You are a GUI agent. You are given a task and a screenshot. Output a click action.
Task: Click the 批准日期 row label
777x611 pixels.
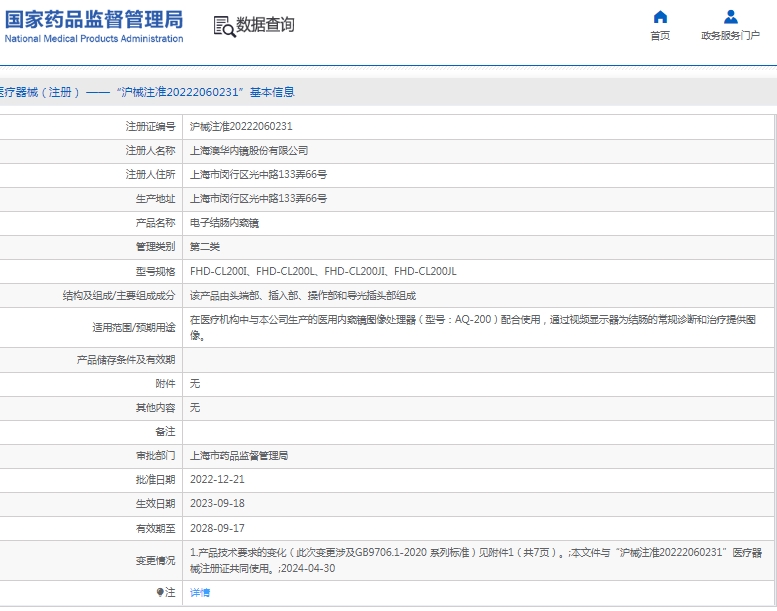(156, 480)
